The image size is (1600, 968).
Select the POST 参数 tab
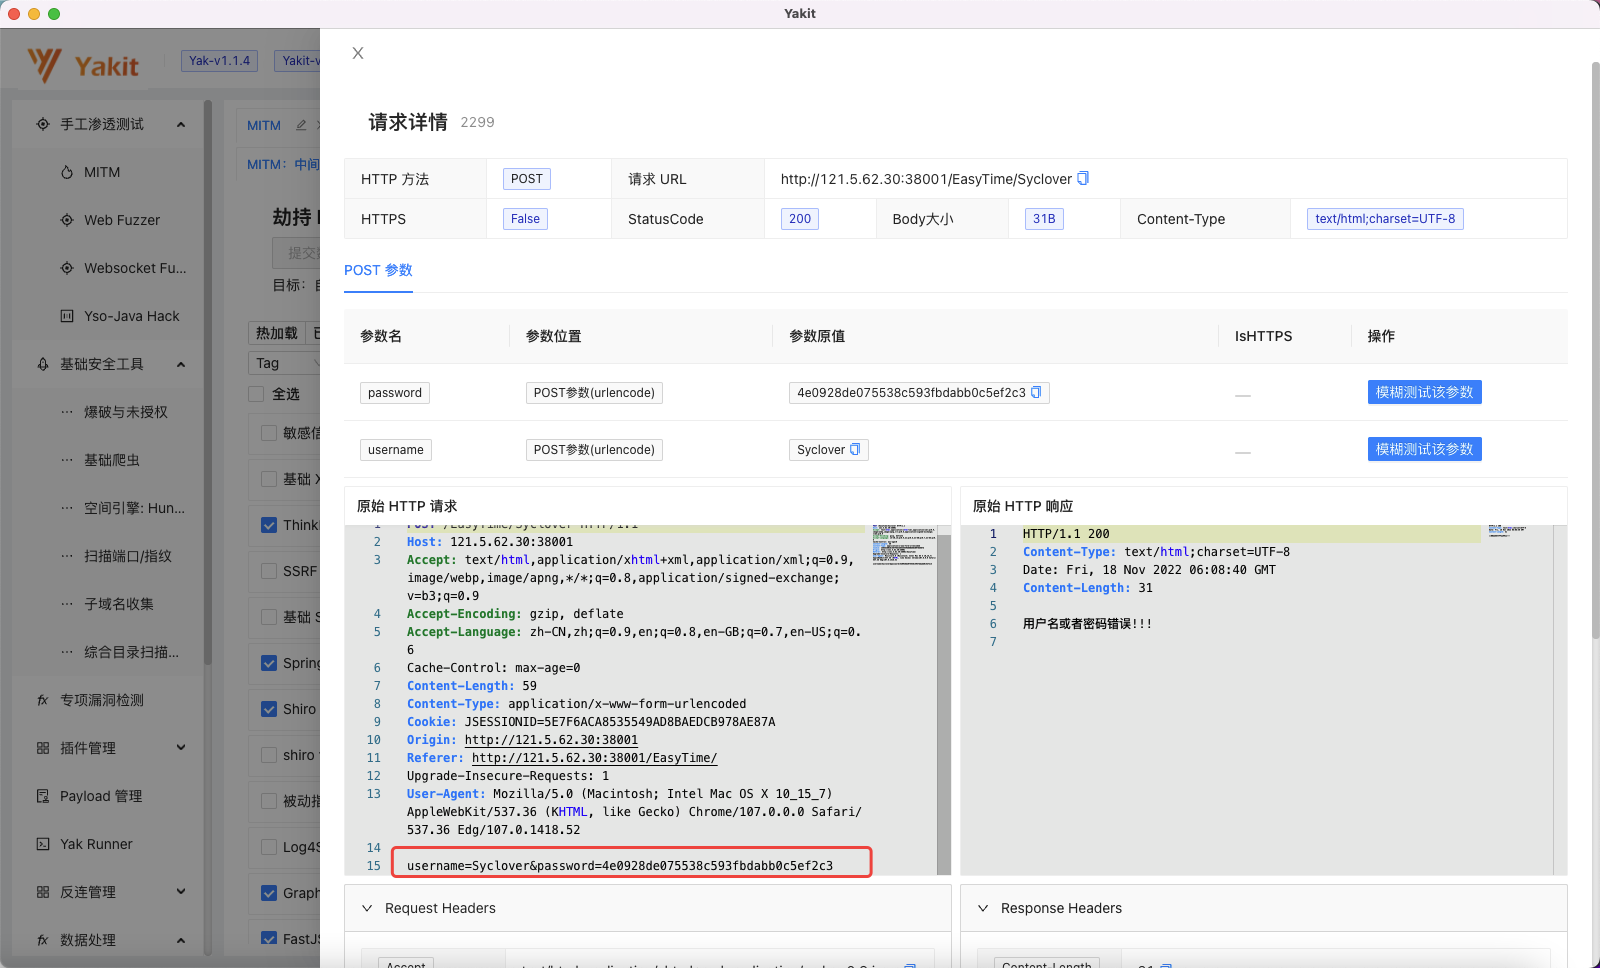(378, 270)
